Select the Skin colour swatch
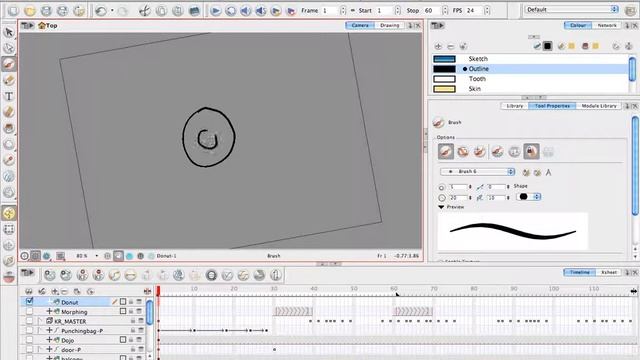The width and height of the screenshot is (640, 360). (444, 89)
